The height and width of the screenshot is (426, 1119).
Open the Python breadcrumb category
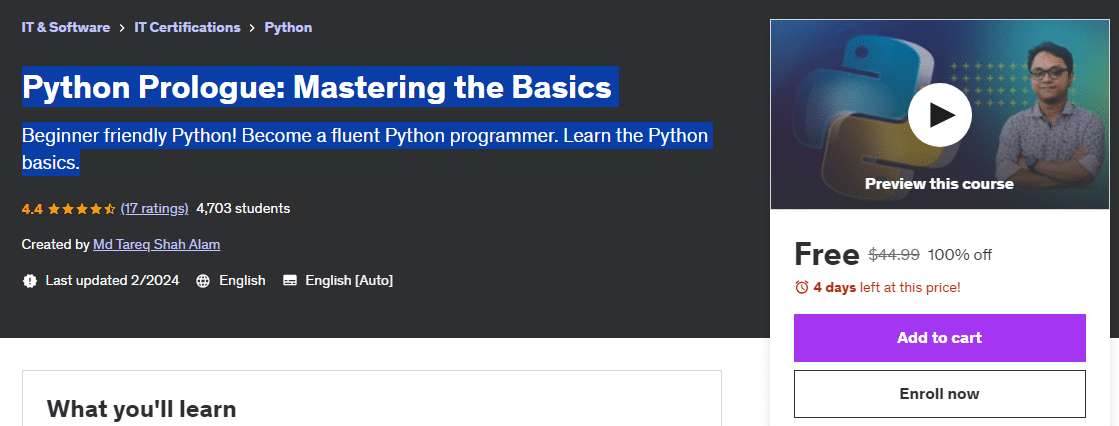click(288, 27)
